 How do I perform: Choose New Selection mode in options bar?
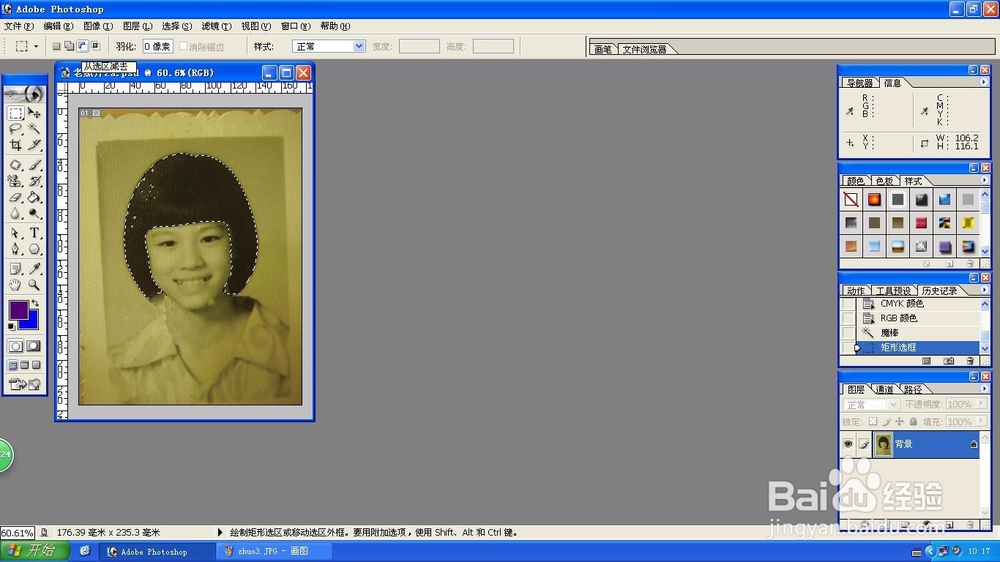tap(56, 46)
